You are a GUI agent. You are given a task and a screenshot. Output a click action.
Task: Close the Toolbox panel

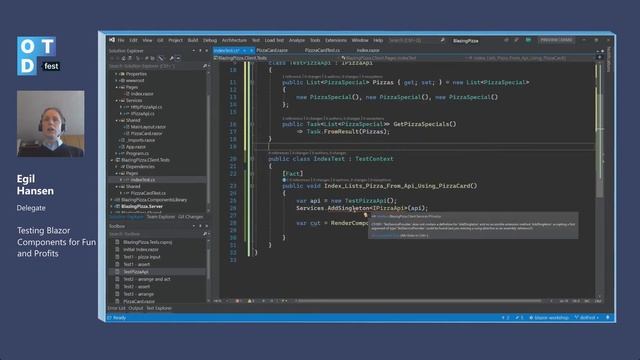206,226
